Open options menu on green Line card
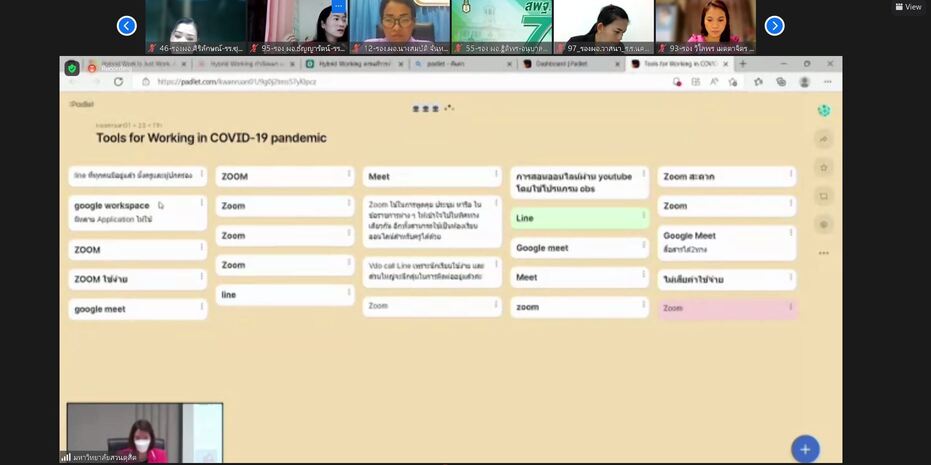The width and height of the screenshot is (931, 465). [x=644, y=215]
